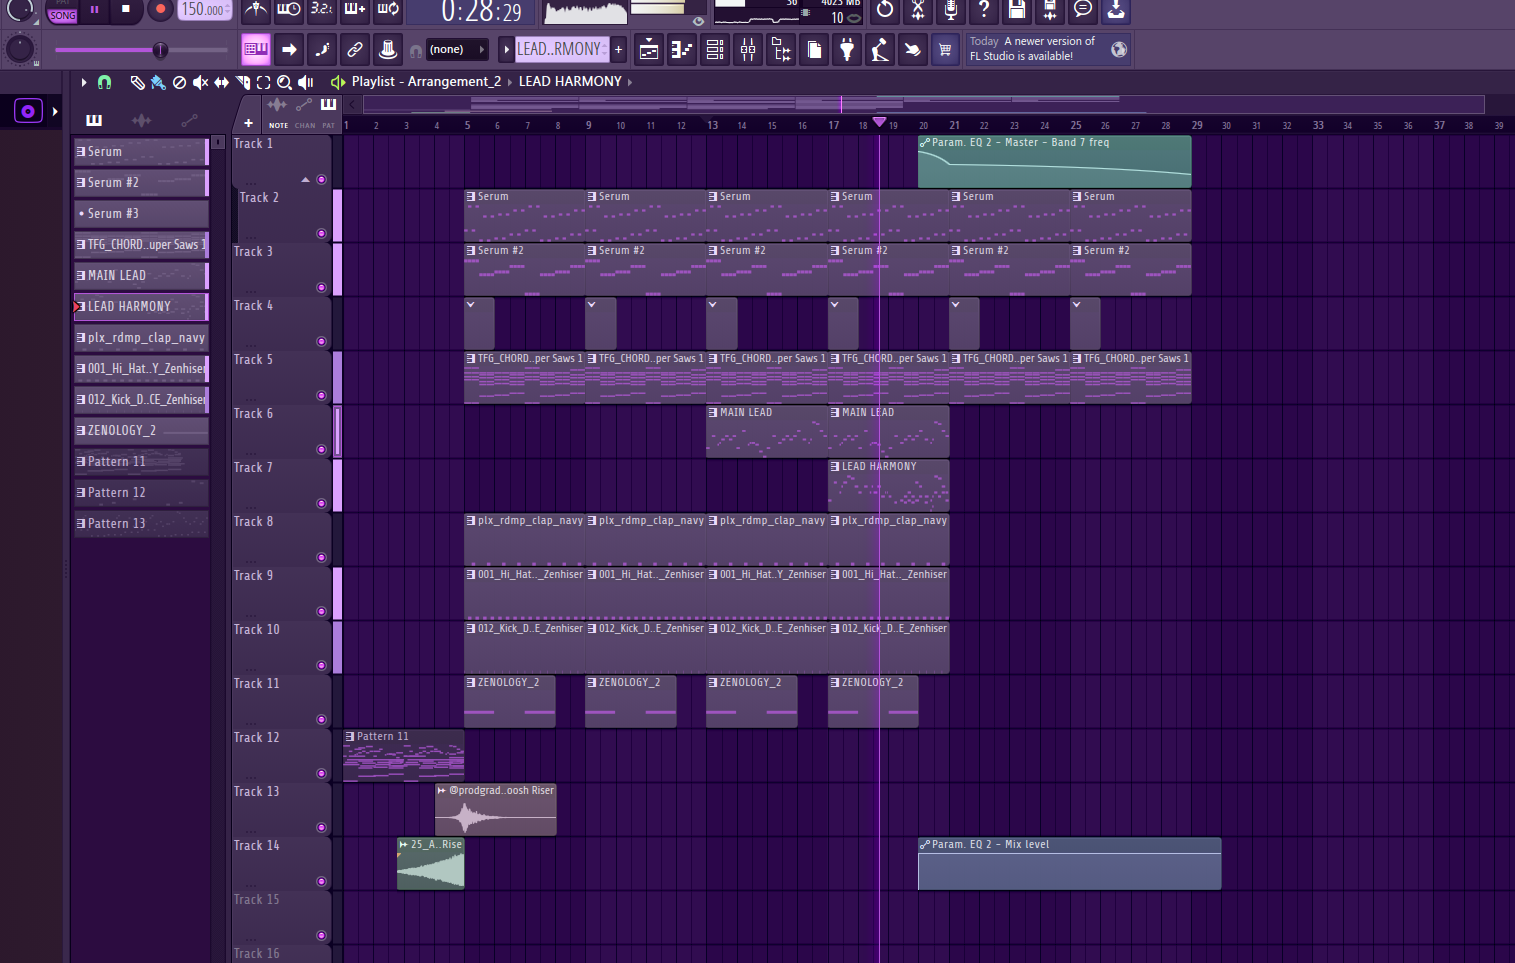1515x963 pixels.
Task: Click the newer version available notification
Action: click(1033, 49)
